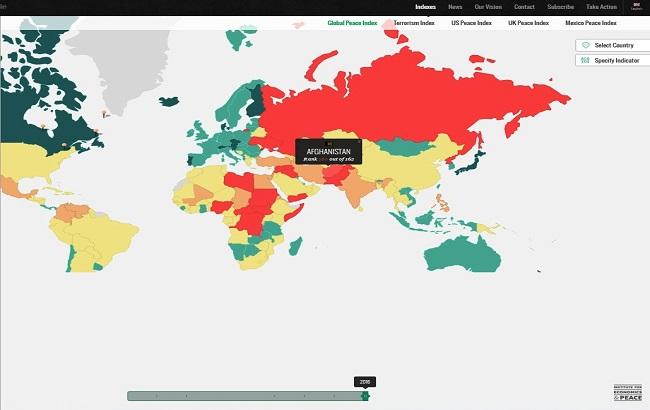Click the Institute for Economics & Peace logo

[626, 391]
